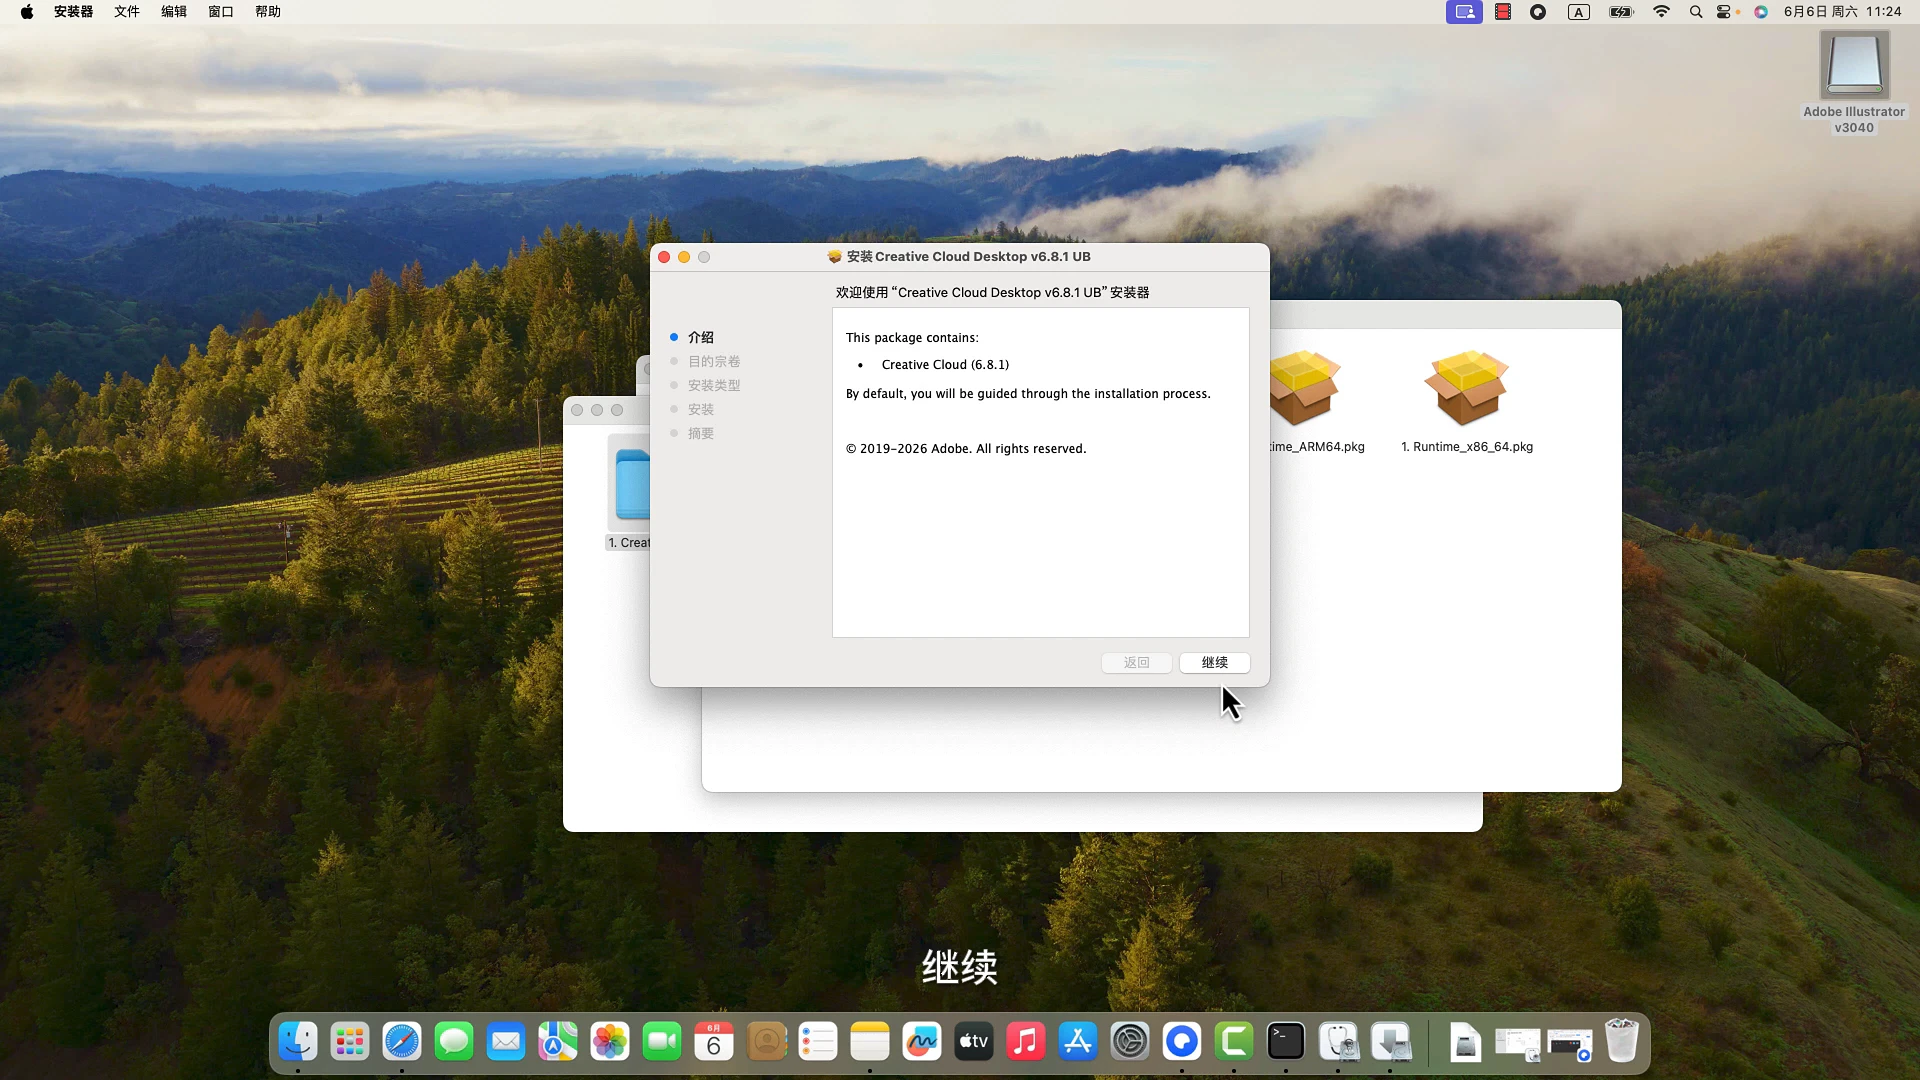Open Notes from the Dock

coord(870,1042)
